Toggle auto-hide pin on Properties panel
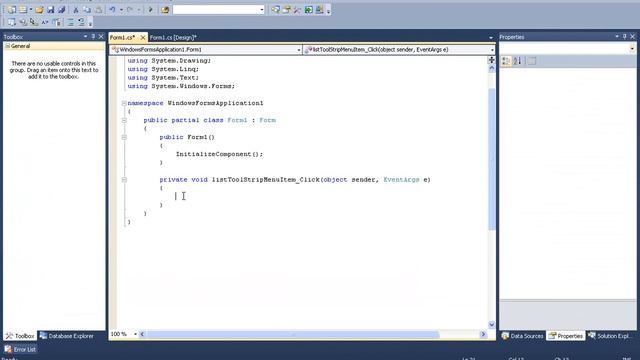The height and width of the screenshot is (360, 640). tap(624, 37)
